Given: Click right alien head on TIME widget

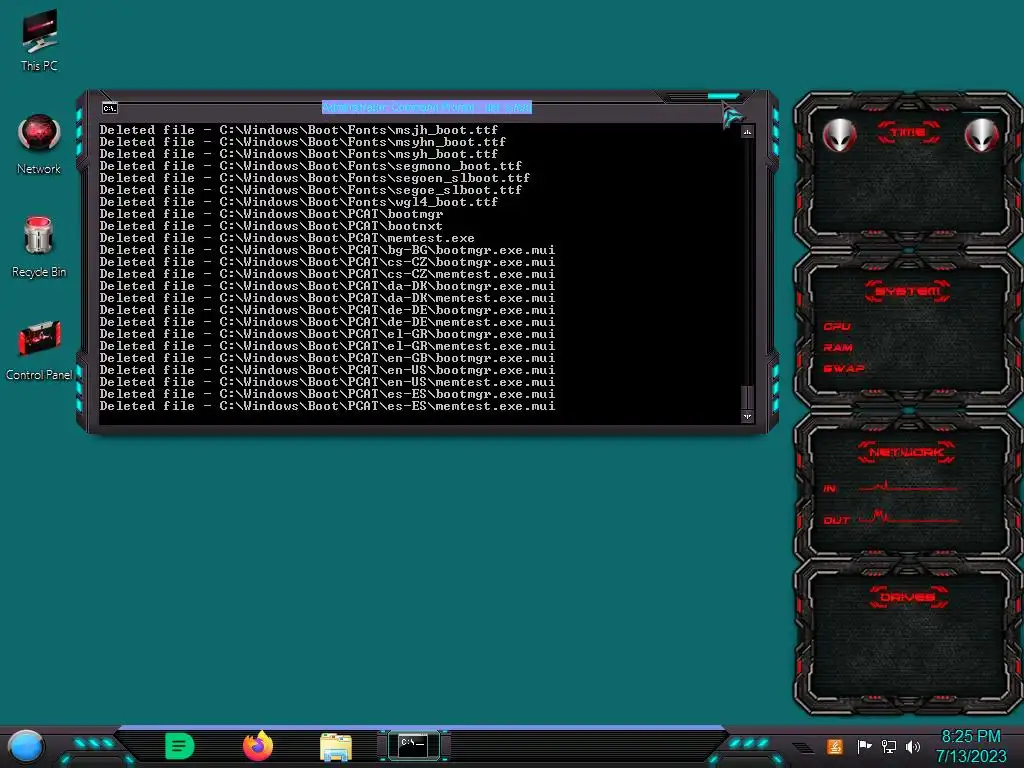Looking at the screenshot, I should coord(981,135).
